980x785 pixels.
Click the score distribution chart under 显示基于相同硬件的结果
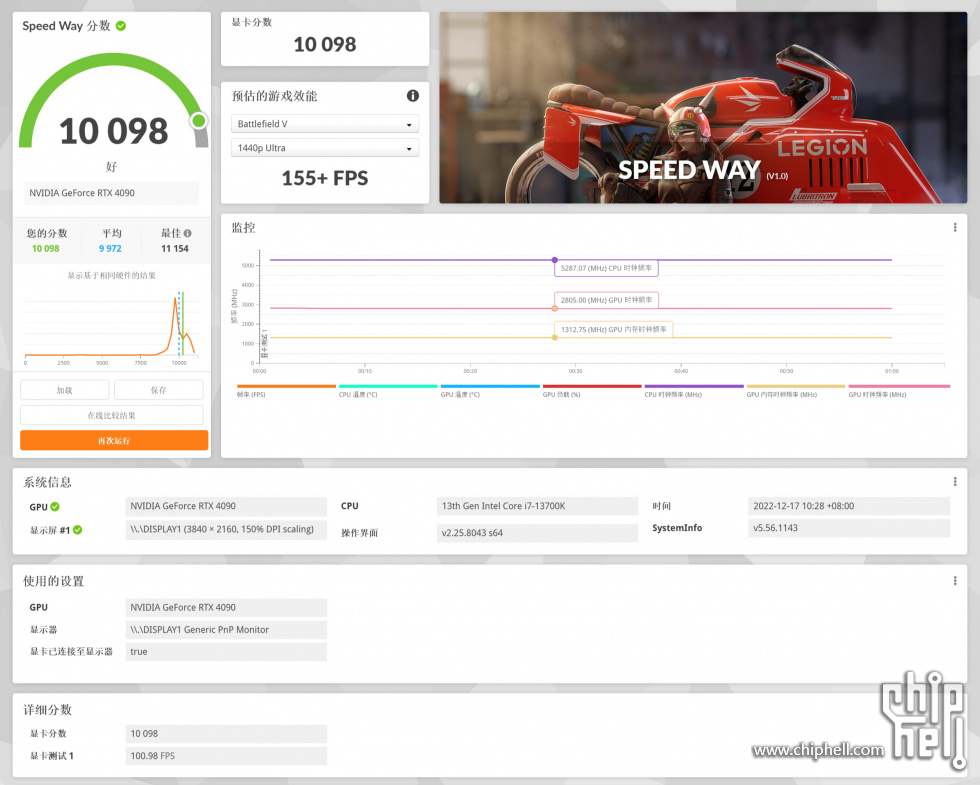click(112, 326)
